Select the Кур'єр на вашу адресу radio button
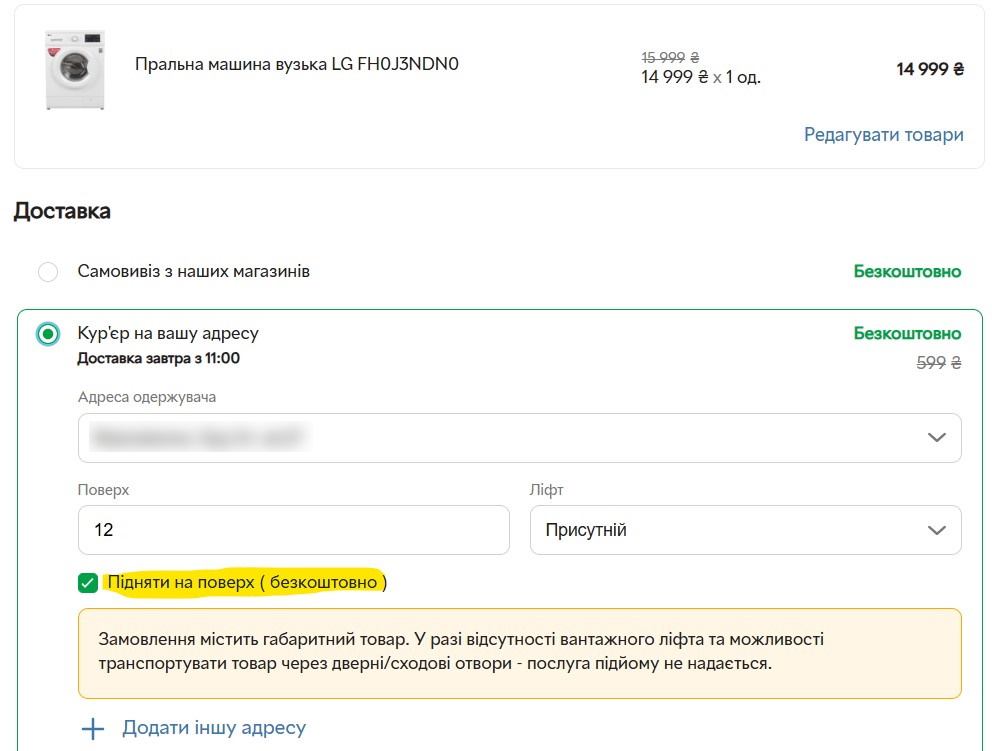The width and height of the screenshot is (992, 751). (48, 334)
